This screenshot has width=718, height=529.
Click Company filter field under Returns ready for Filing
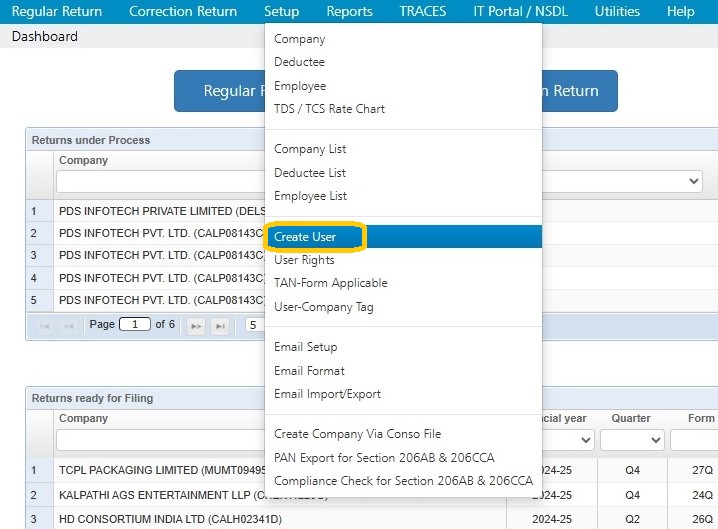point(161,440)
